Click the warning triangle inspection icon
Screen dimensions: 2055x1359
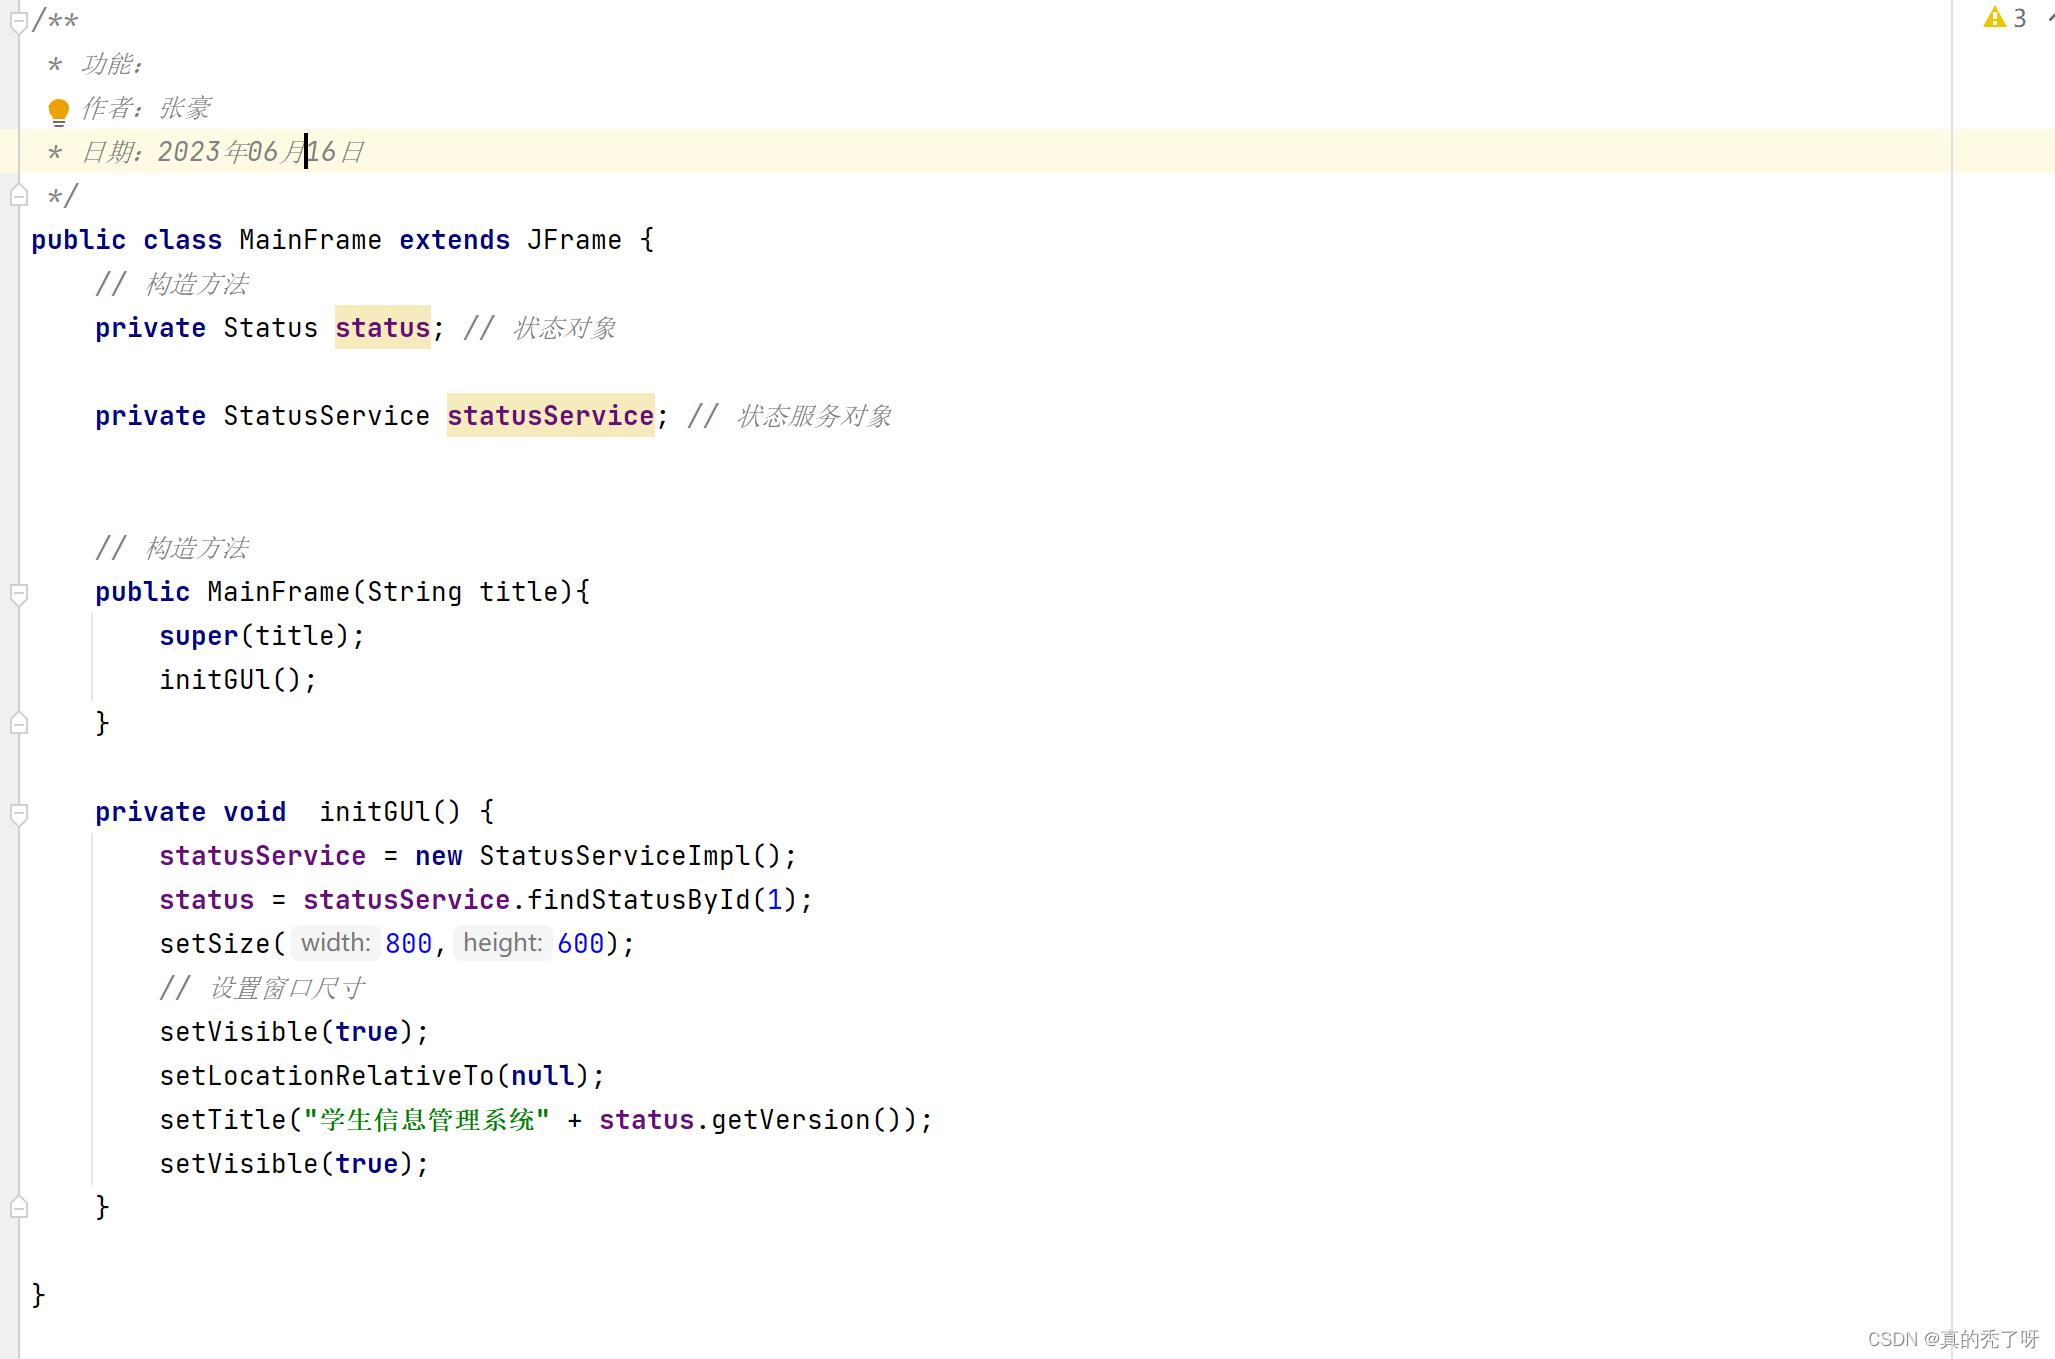point(1994,18)
